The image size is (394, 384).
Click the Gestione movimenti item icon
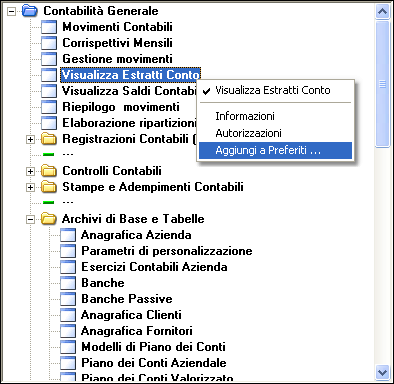[49, 59]
